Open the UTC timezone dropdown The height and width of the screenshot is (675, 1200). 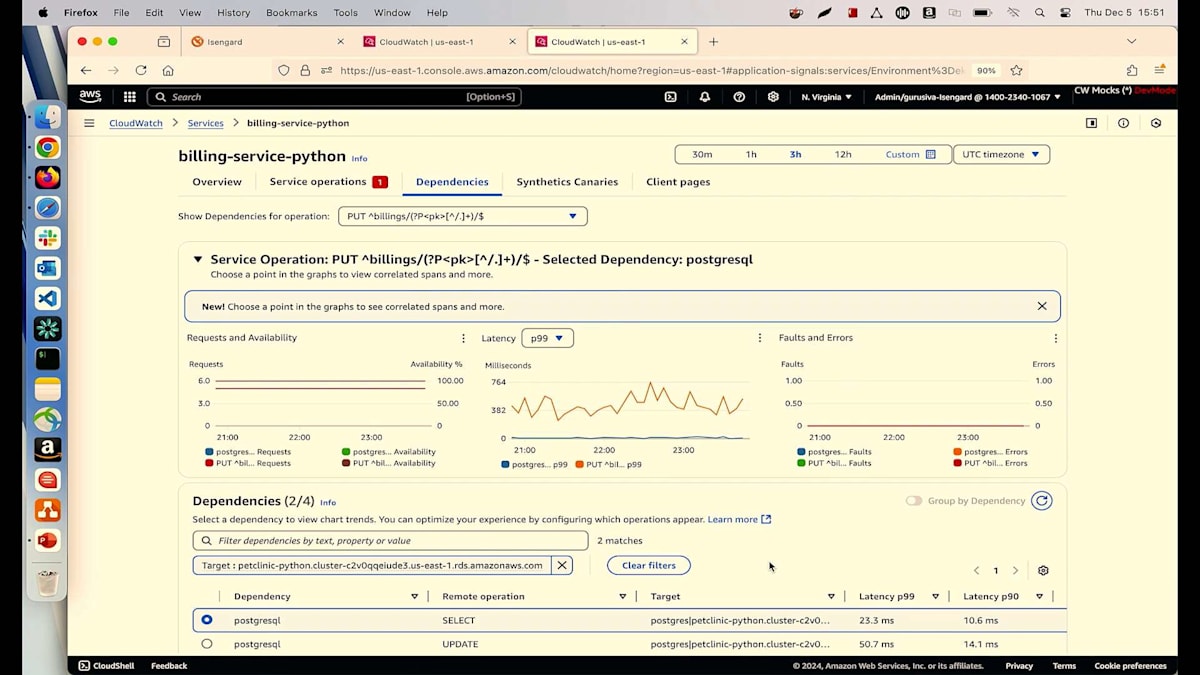click(1001, 154)
